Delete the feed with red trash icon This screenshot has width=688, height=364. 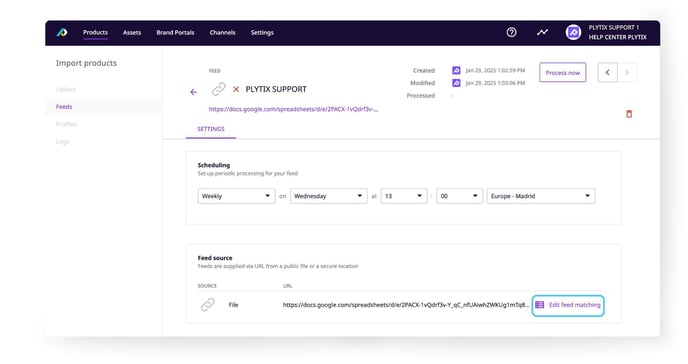tap(629, 114)
